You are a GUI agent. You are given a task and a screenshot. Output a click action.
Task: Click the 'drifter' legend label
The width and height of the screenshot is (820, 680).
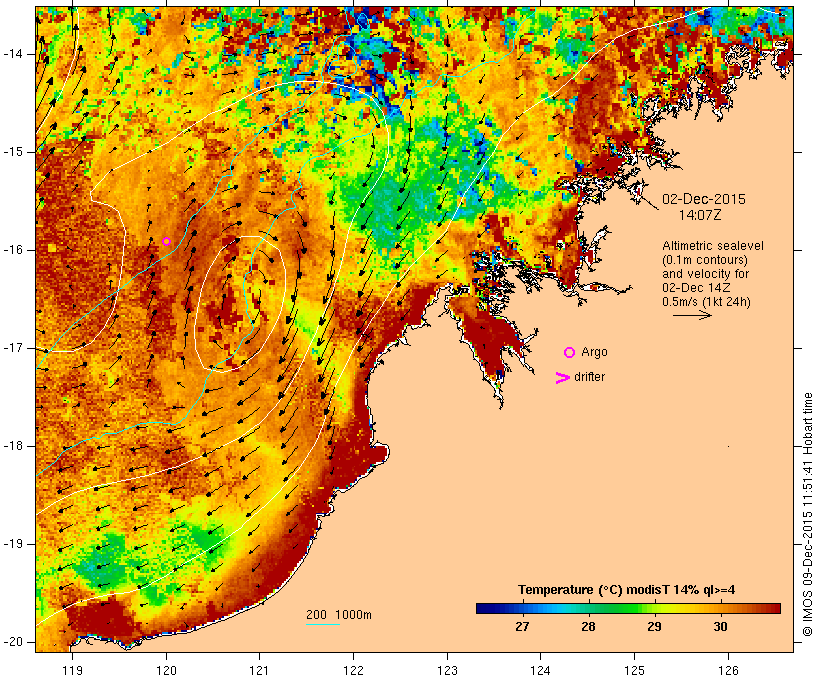[589, 377]
